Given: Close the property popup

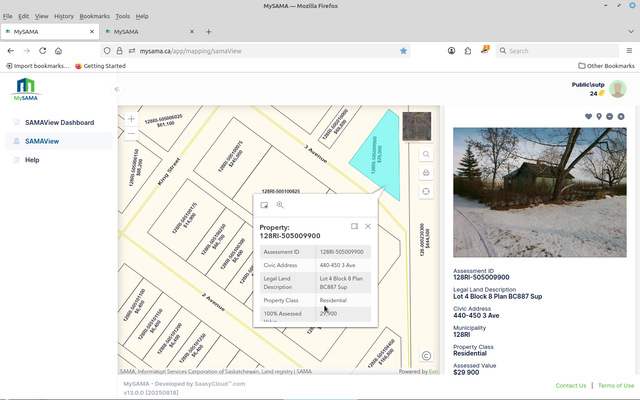Looking at the screenshot, I should point(368,227).
